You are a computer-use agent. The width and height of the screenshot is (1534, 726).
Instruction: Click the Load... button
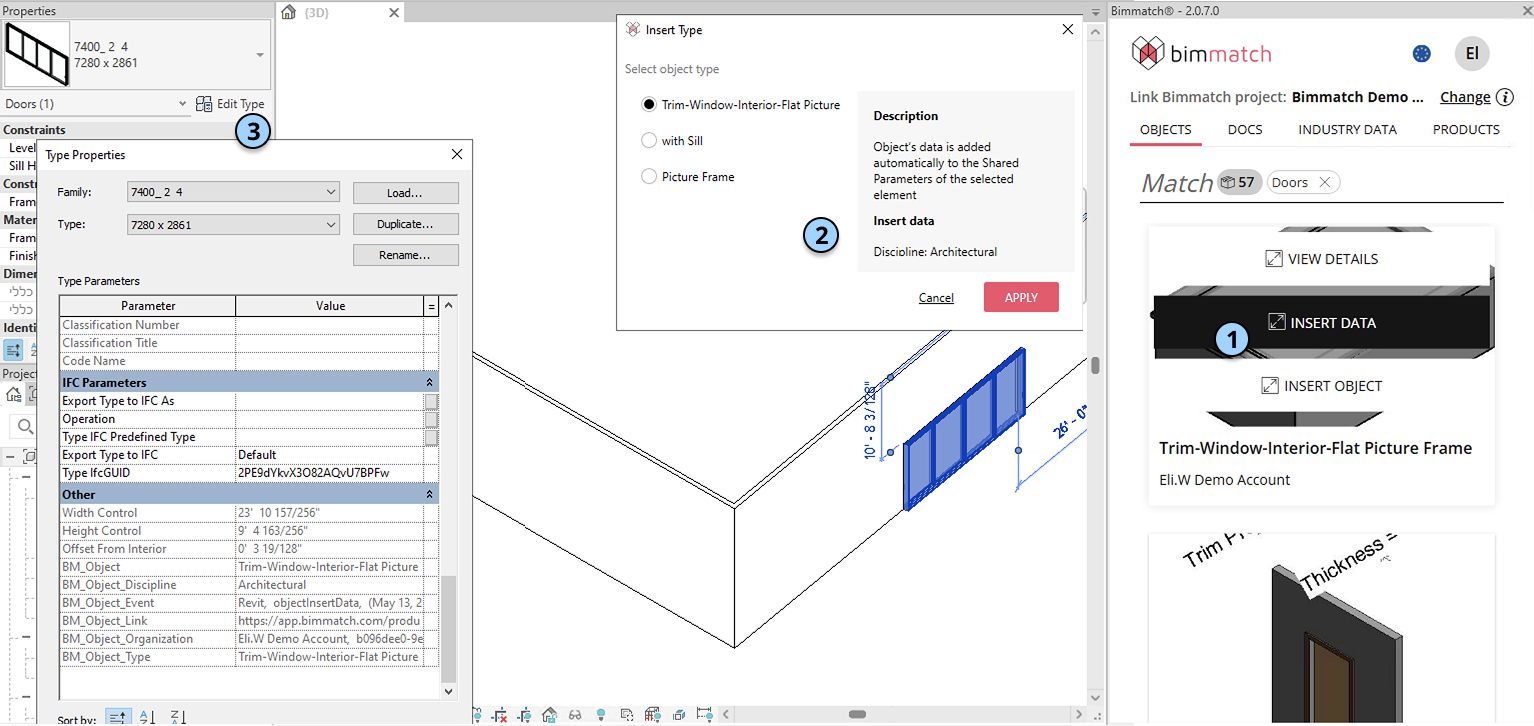pyautogui.click(x=405, y=193)
